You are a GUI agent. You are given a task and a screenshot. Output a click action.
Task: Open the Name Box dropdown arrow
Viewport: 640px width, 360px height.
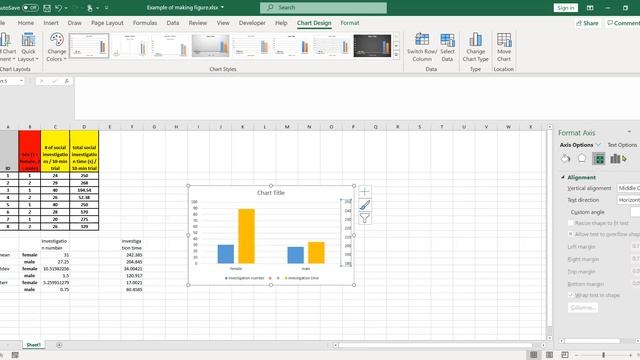[21, 81]
